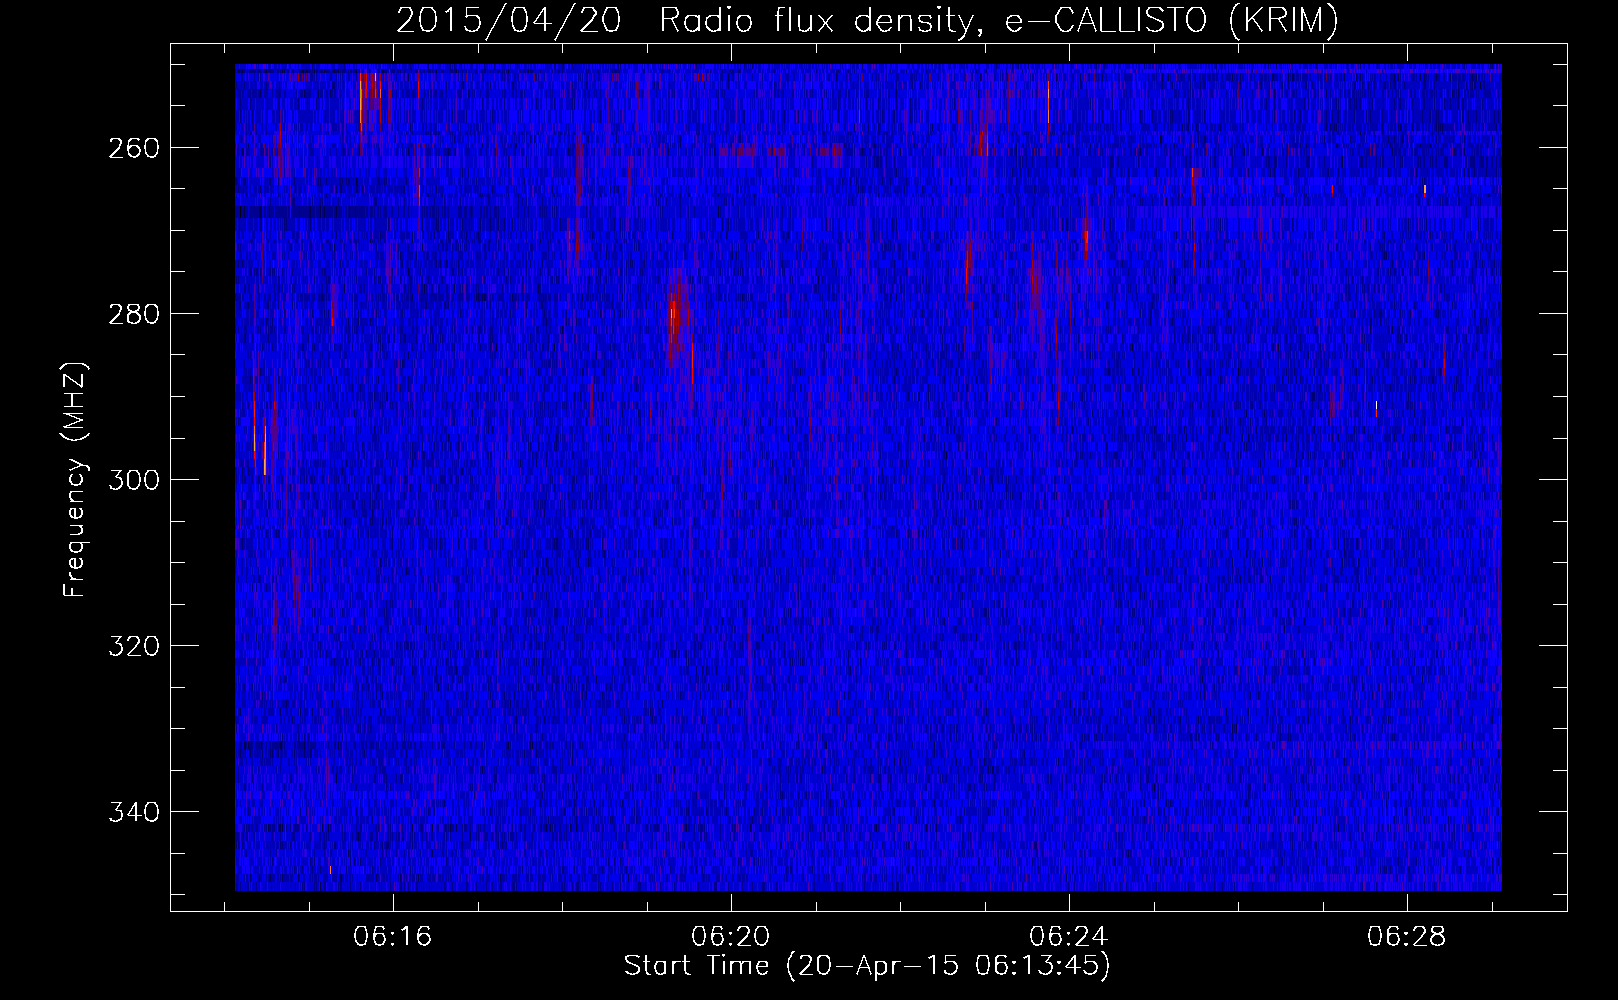Click the plot title e-CALLISTO (KRIM)
The width and height of the screenshot is (1618, 1000).
coord(1171,21)
